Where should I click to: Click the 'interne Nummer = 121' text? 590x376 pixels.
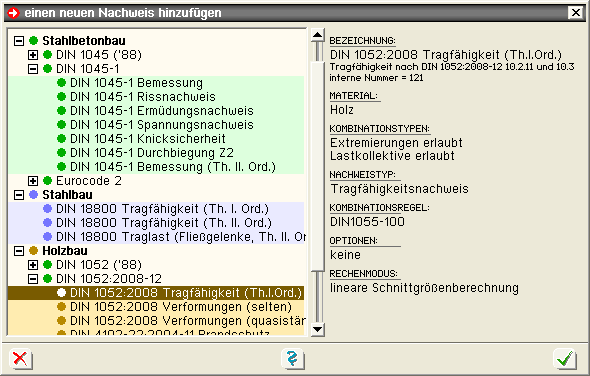[x=376, y=78]
